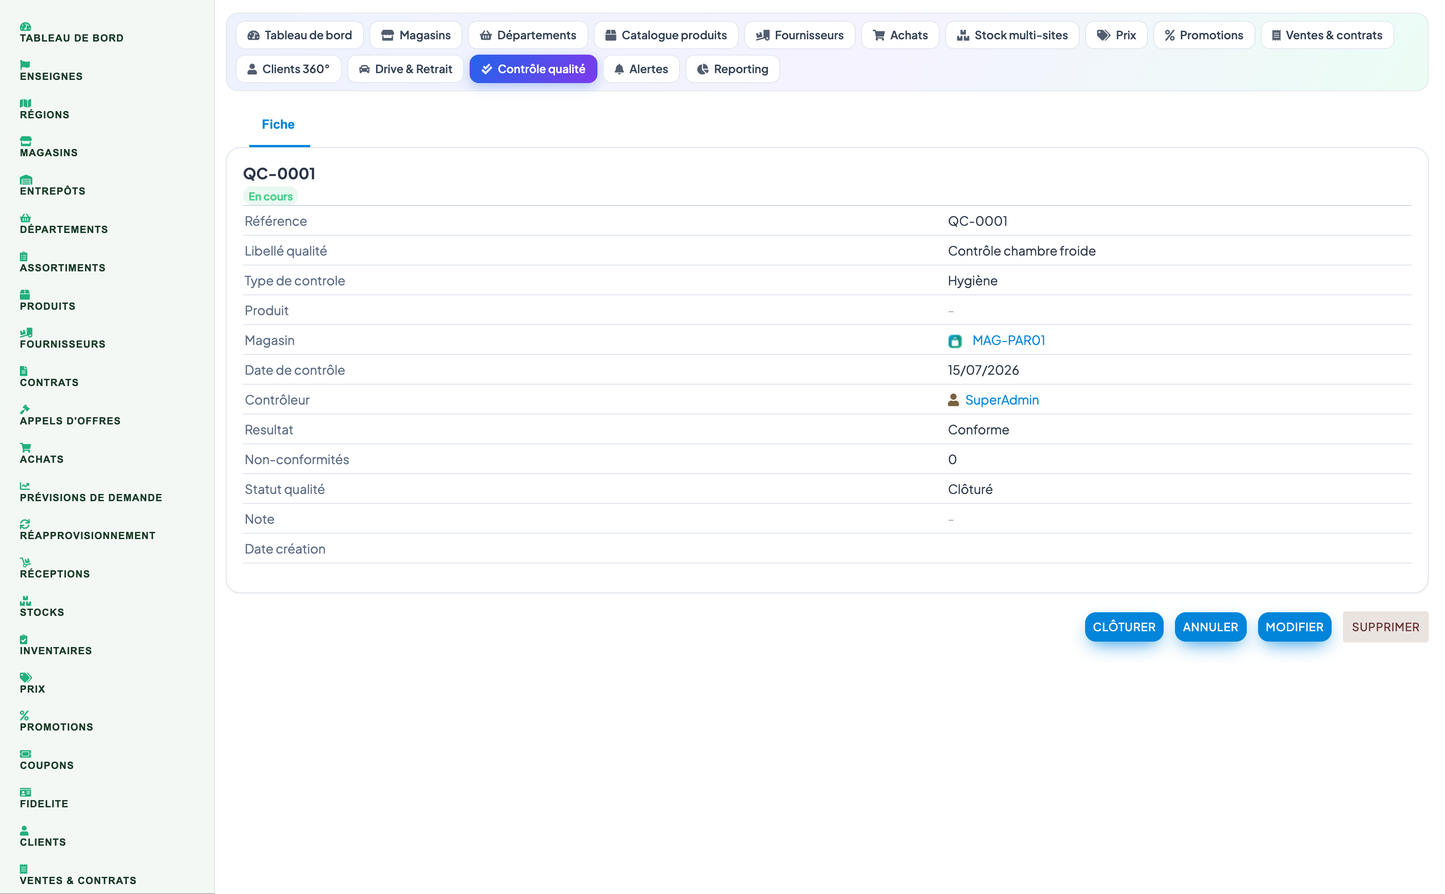The width and height of the screenshot is (1445, 894).
Task: Click the Coupons ticket icon in sidebar
Action: tap(25, 754)
